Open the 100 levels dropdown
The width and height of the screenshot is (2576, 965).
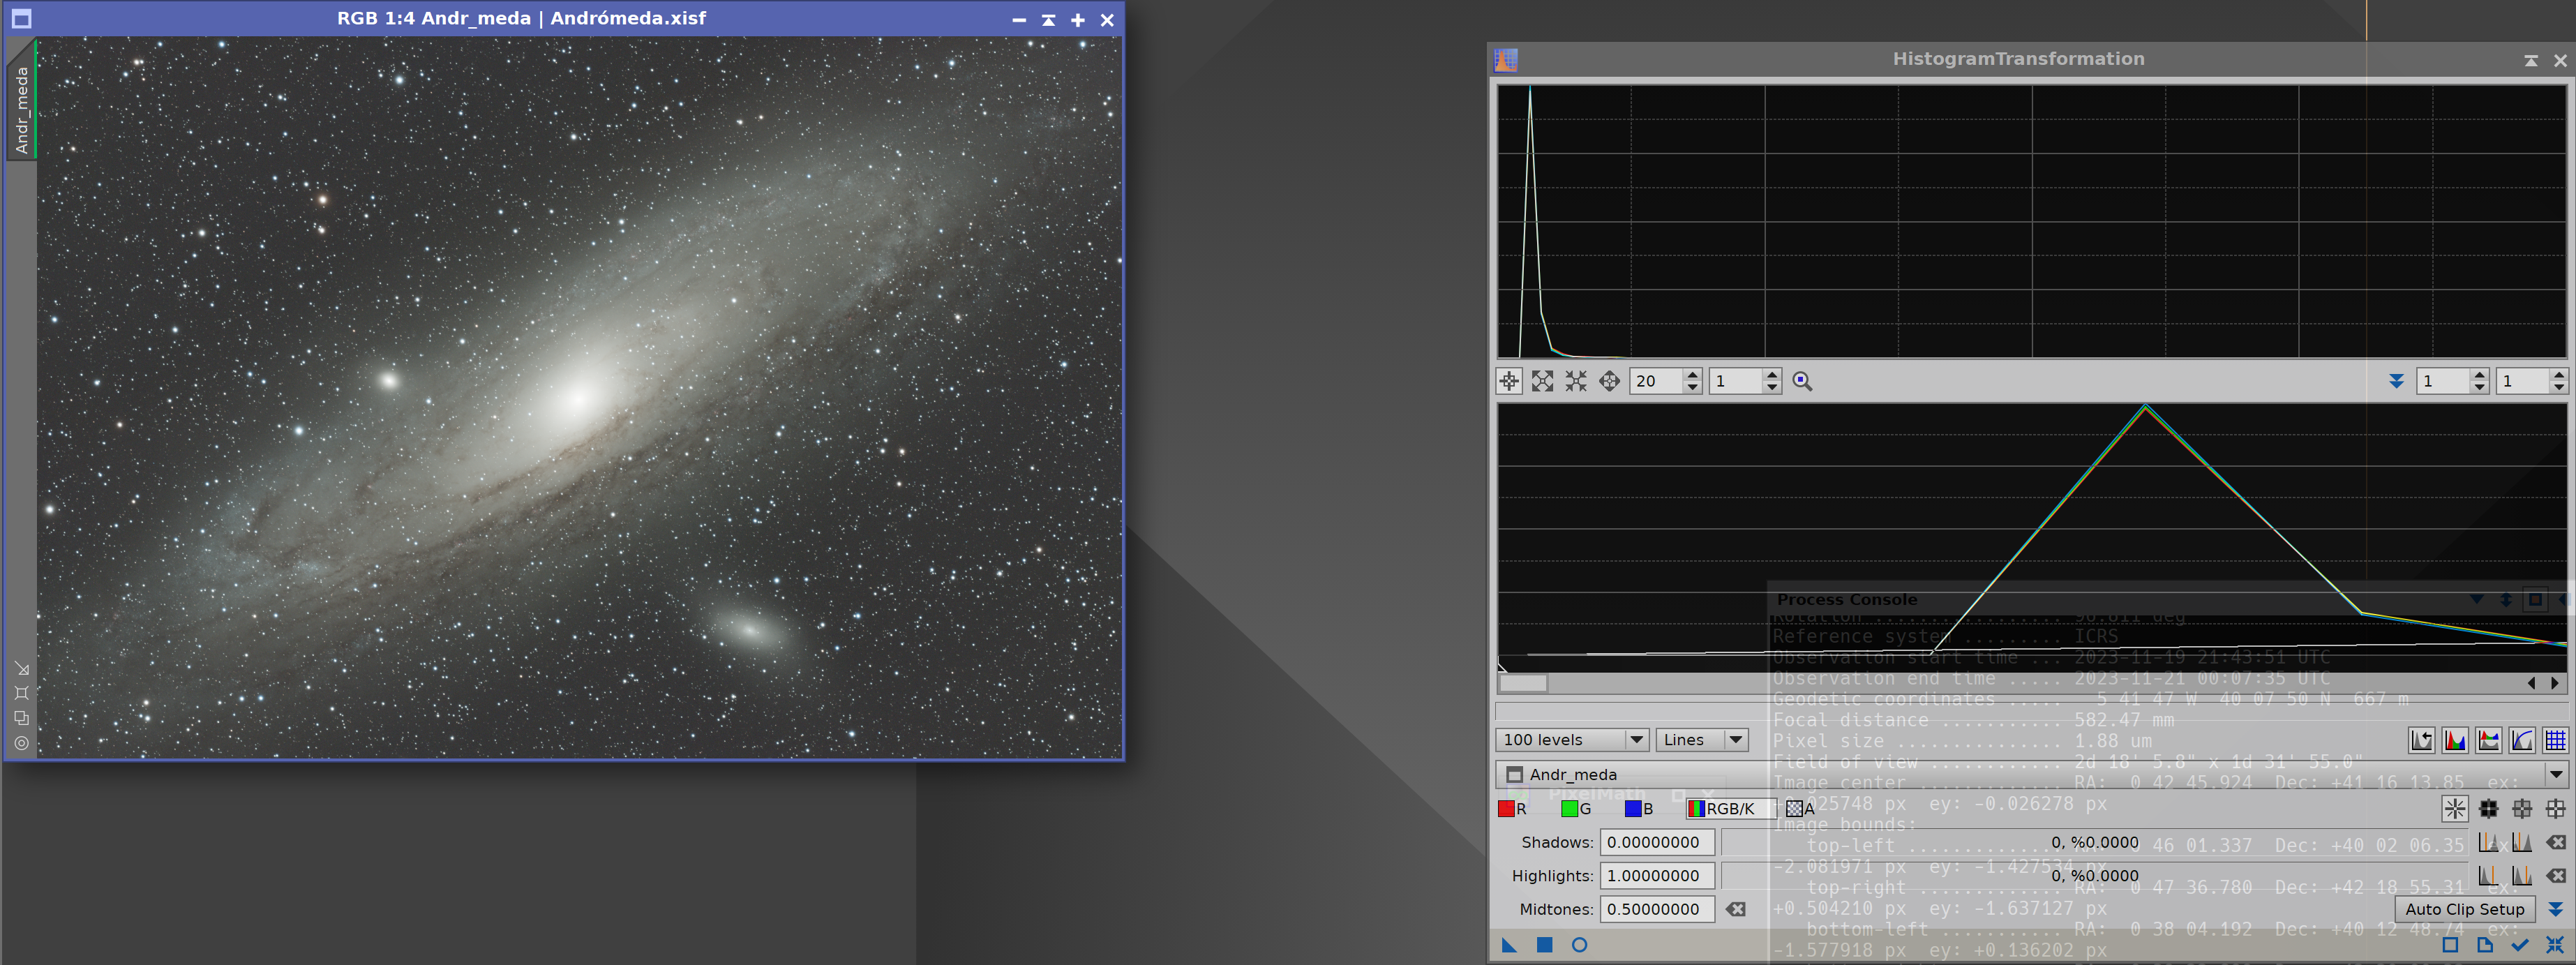(1571, 740)
